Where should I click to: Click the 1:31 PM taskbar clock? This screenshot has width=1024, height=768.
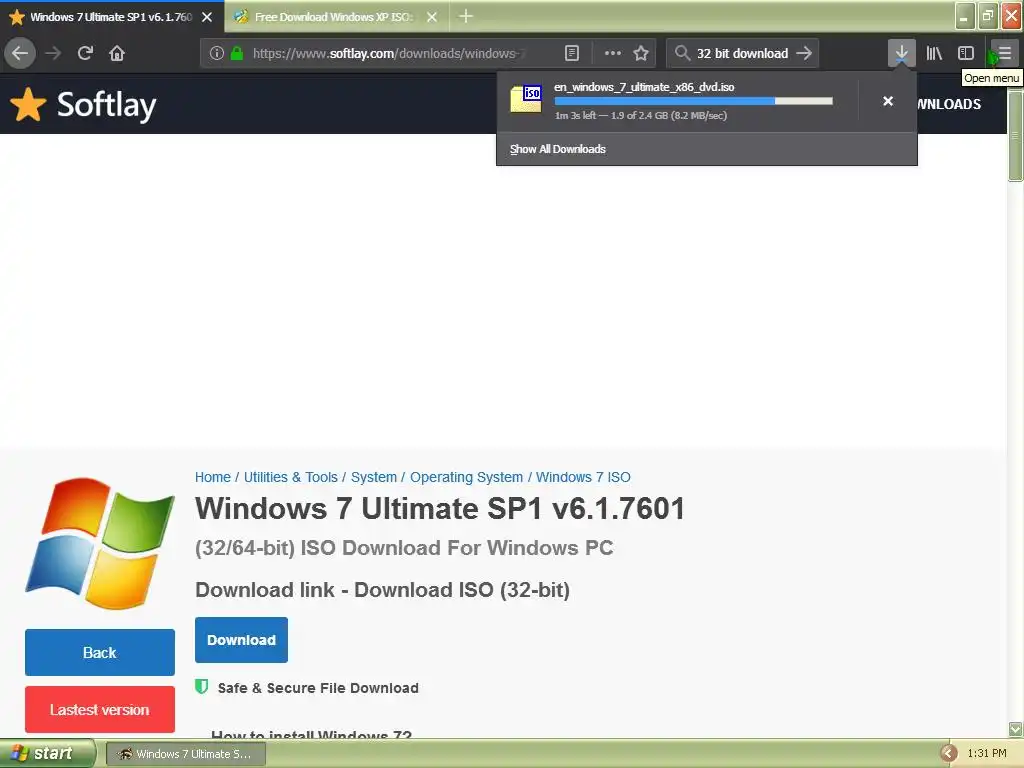[987, 754]
